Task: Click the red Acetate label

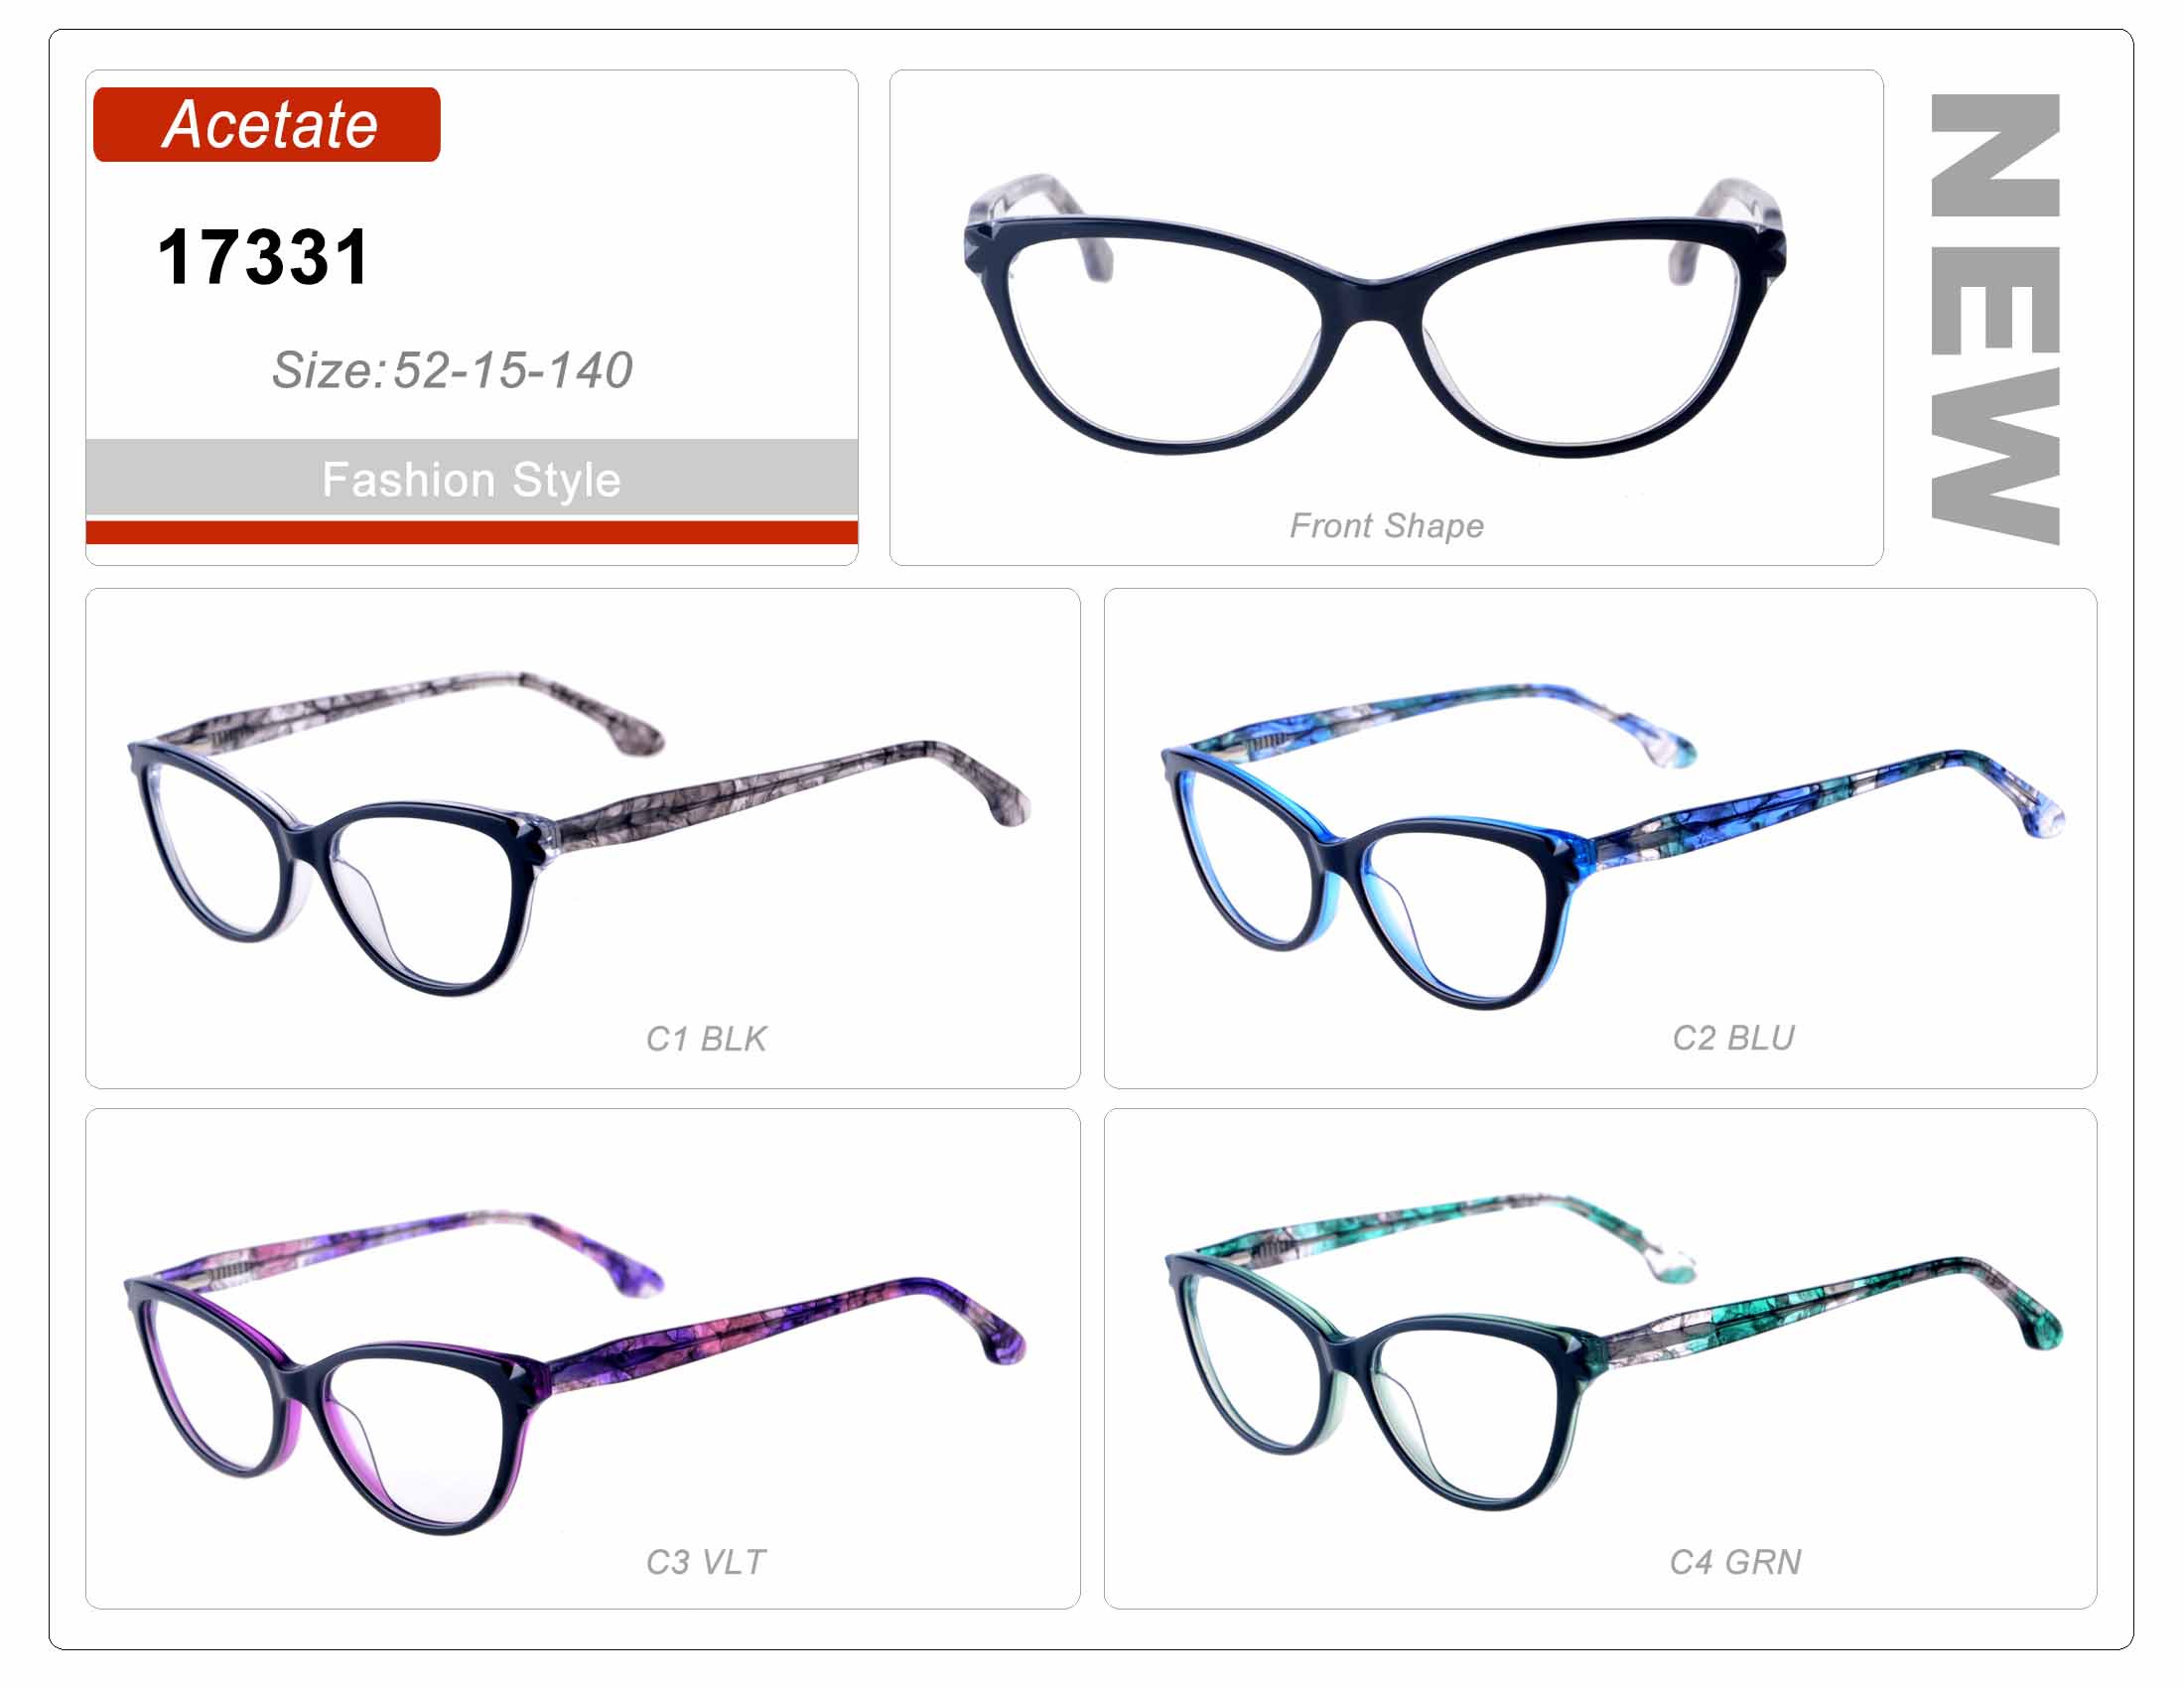Action: coord(266,124)
